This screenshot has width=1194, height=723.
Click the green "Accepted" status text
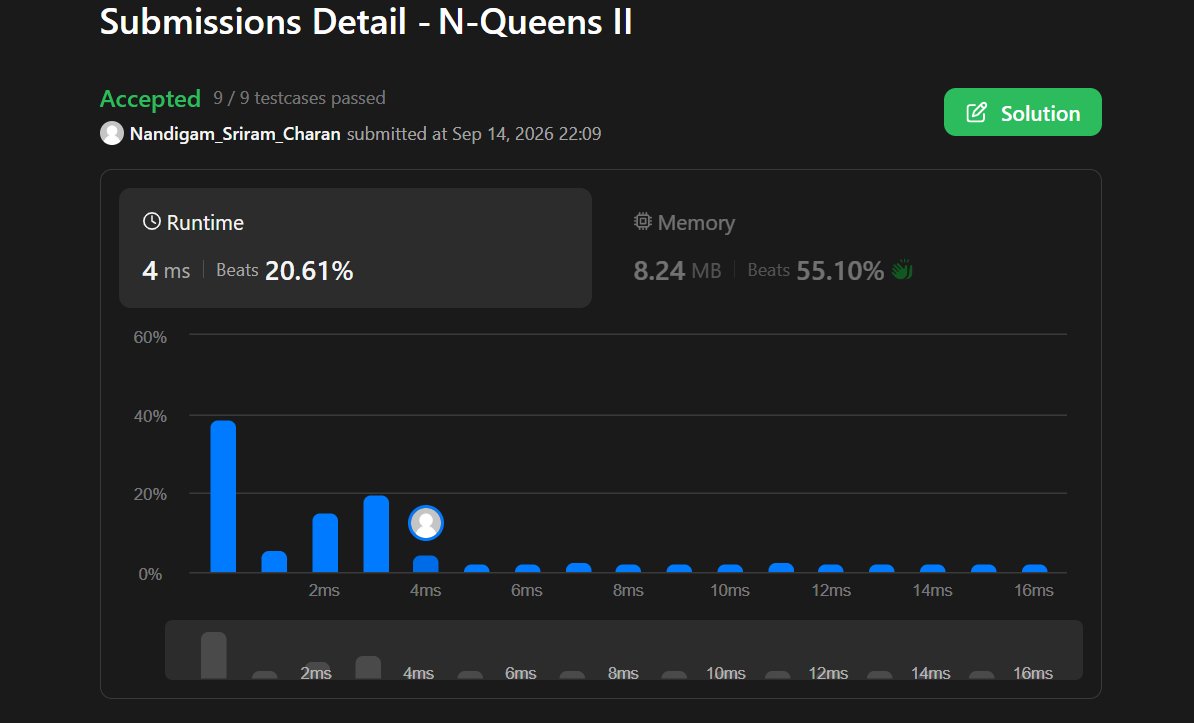click(151, 98)
